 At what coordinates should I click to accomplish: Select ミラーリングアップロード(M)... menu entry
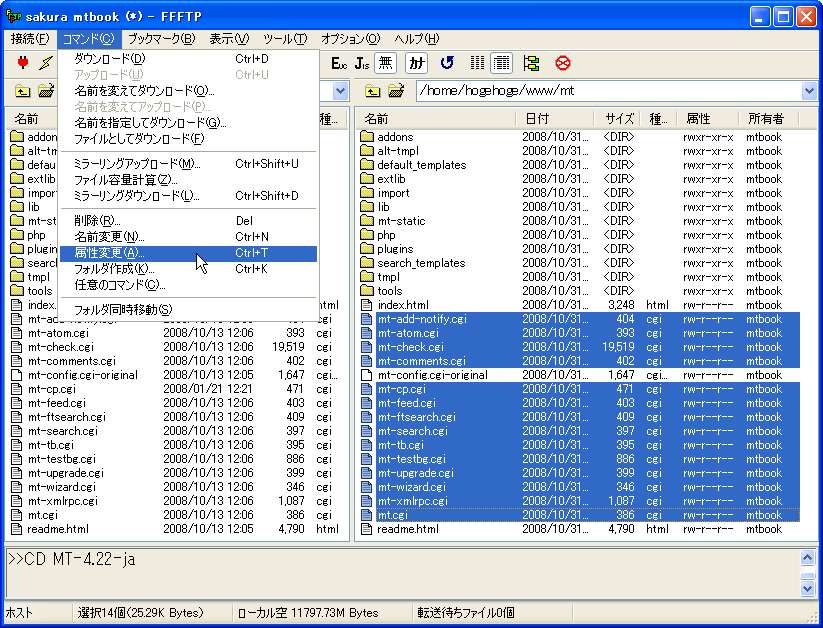188,164
